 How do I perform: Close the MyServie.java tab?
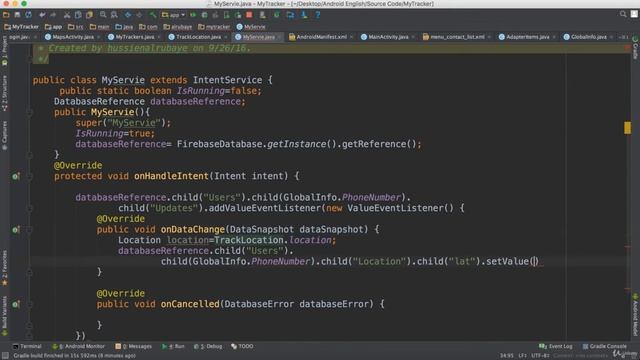279,37
